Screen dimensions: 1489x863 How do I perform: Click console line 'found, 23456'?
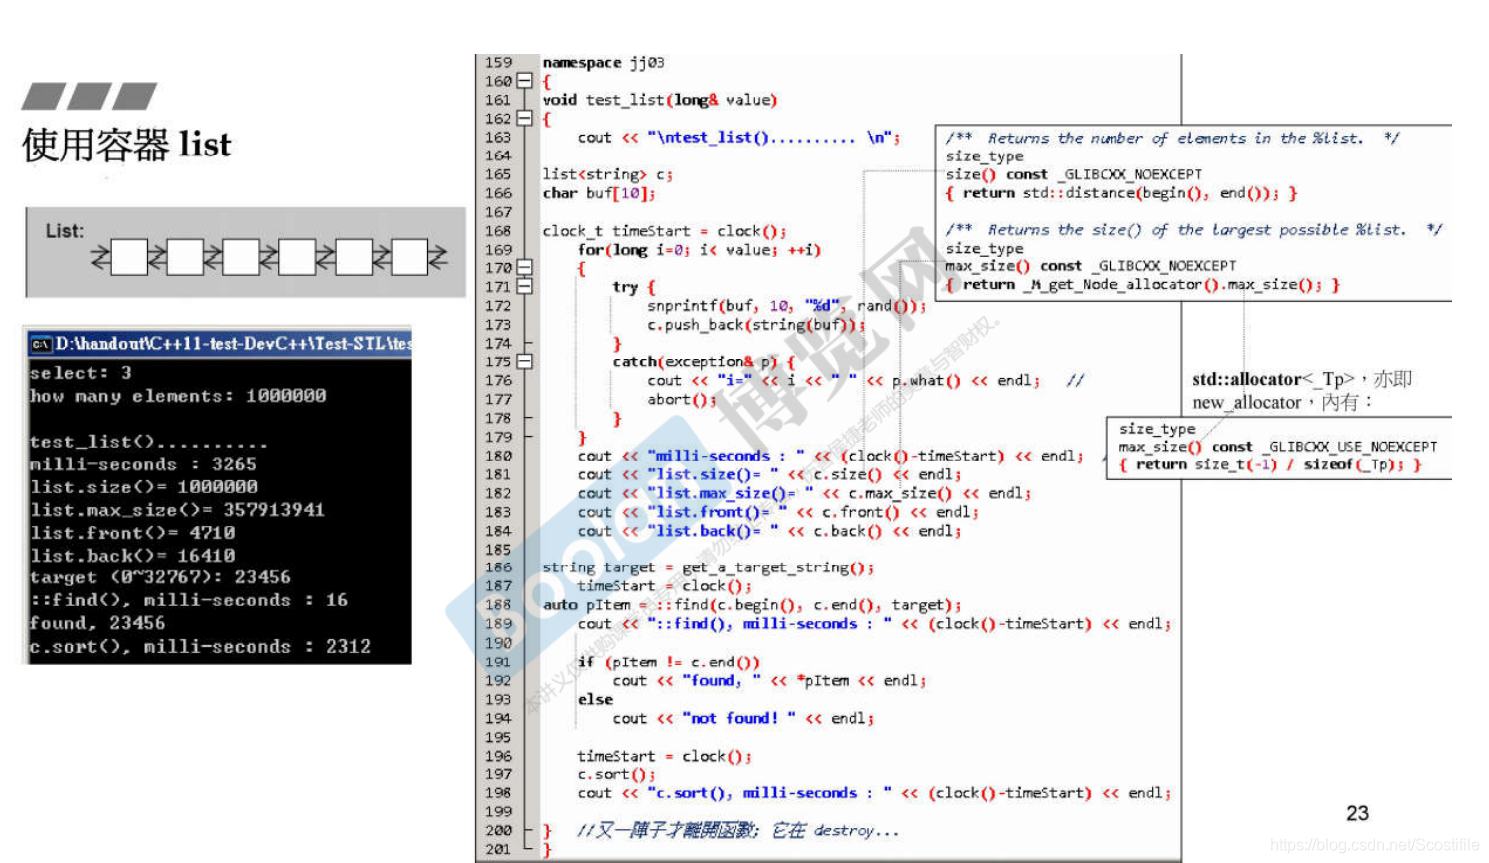[97, 623]
